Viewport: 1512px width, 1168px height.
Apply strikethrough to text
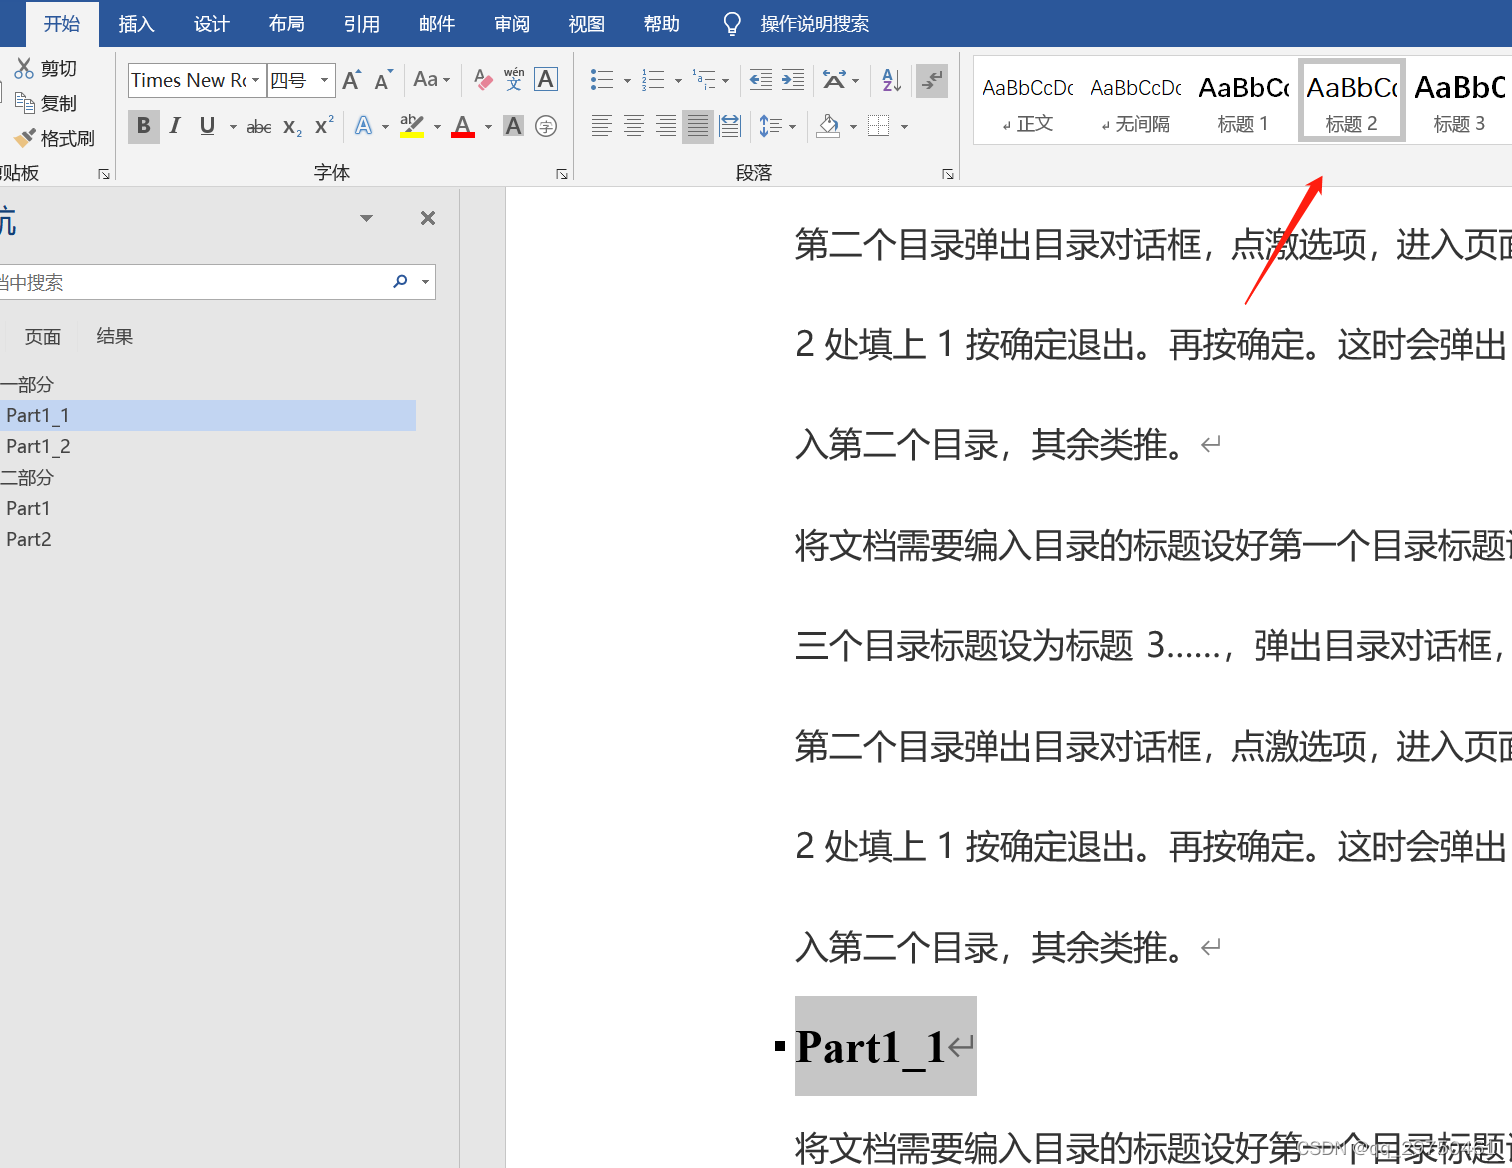point(259,127)
